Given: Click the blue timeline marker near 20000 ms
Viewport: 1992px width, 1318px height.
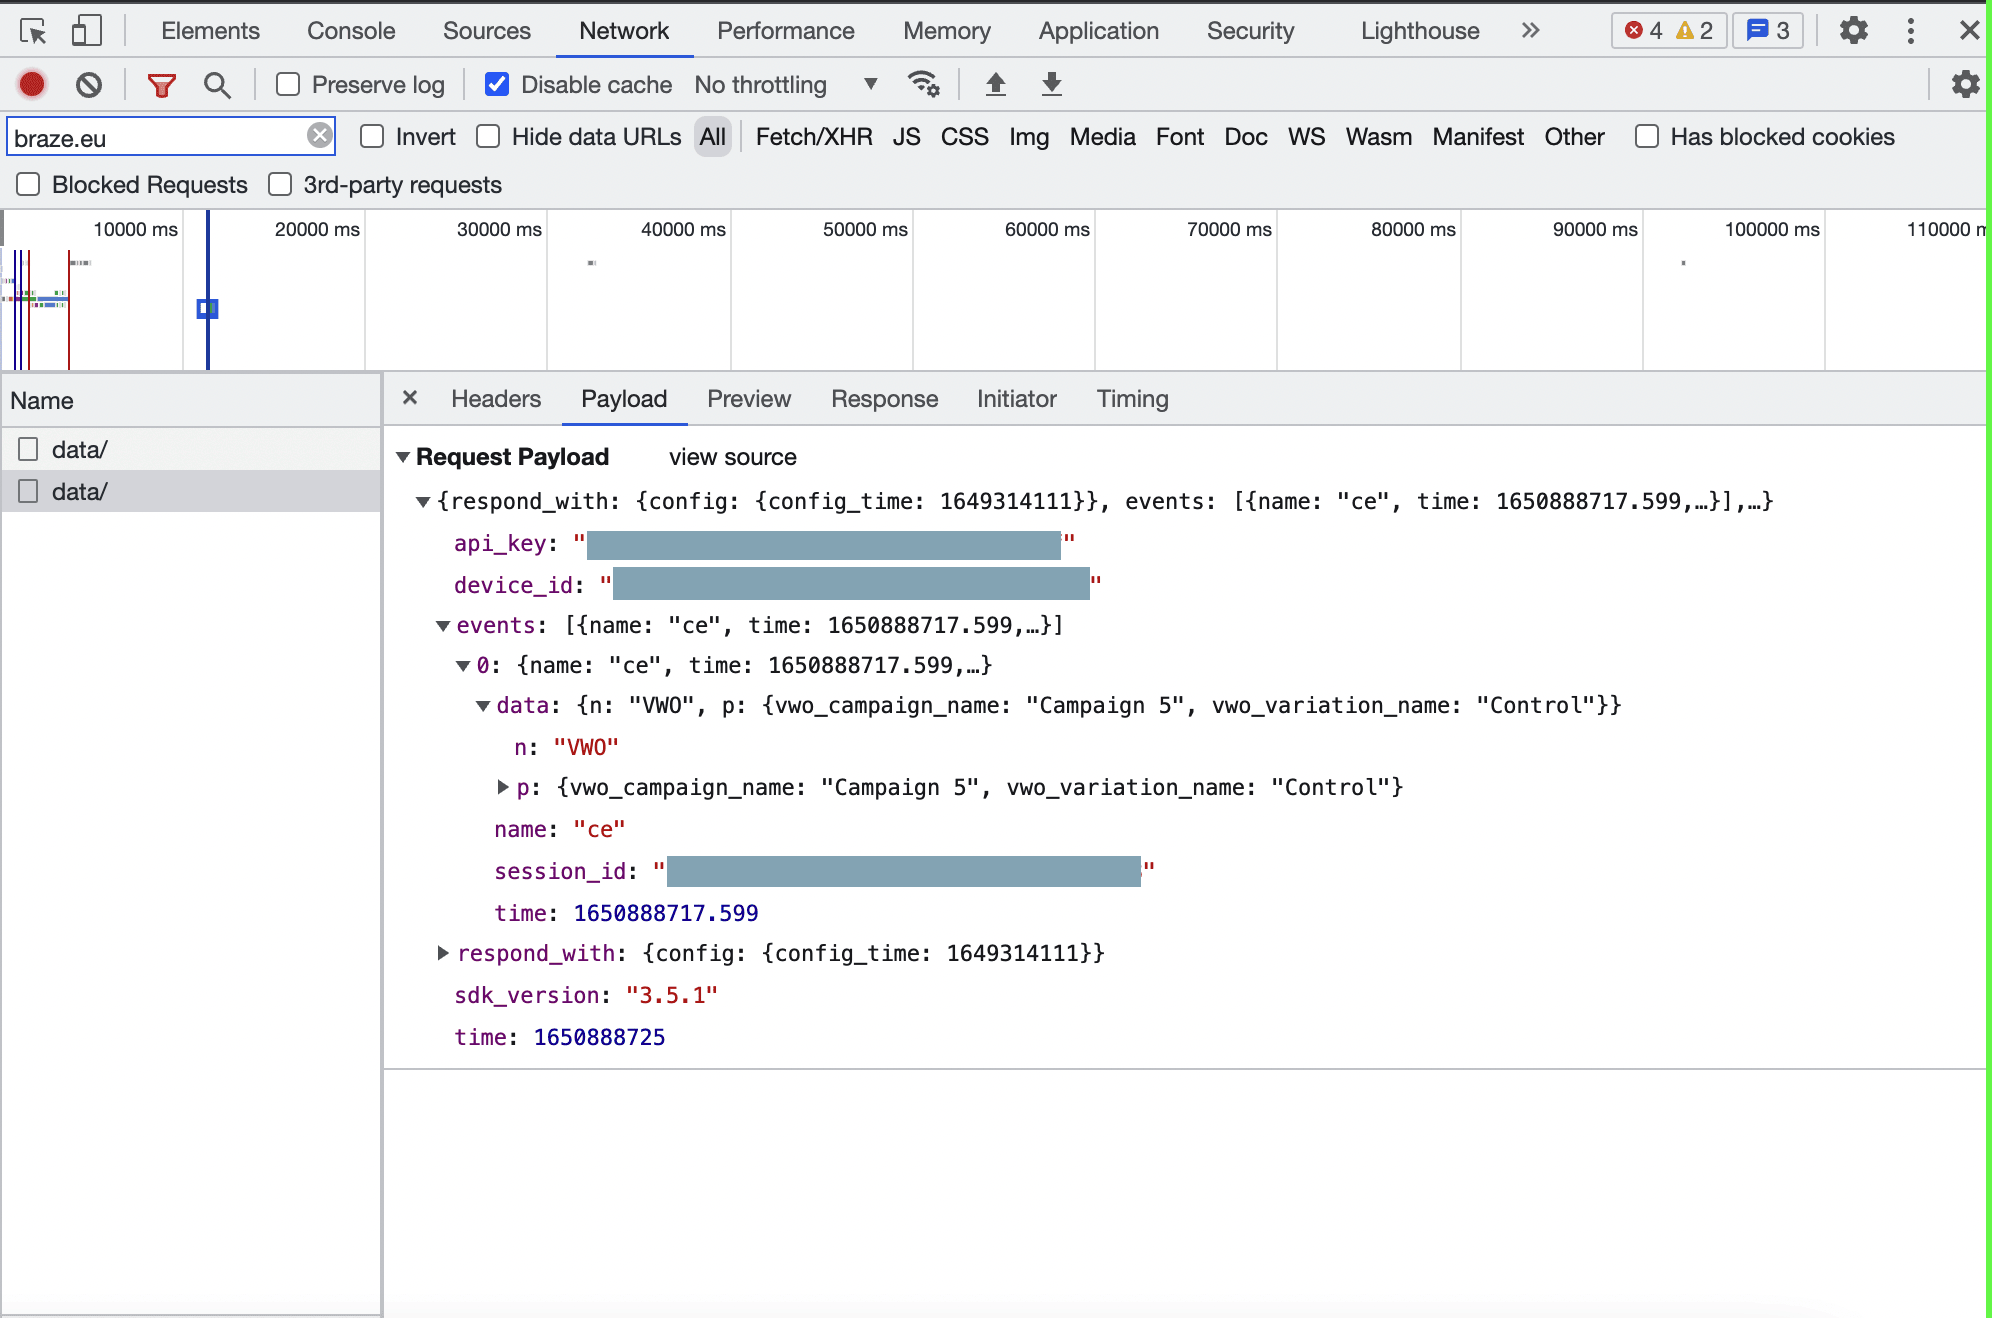Looking at the screenshot, I should click(207, 309).
